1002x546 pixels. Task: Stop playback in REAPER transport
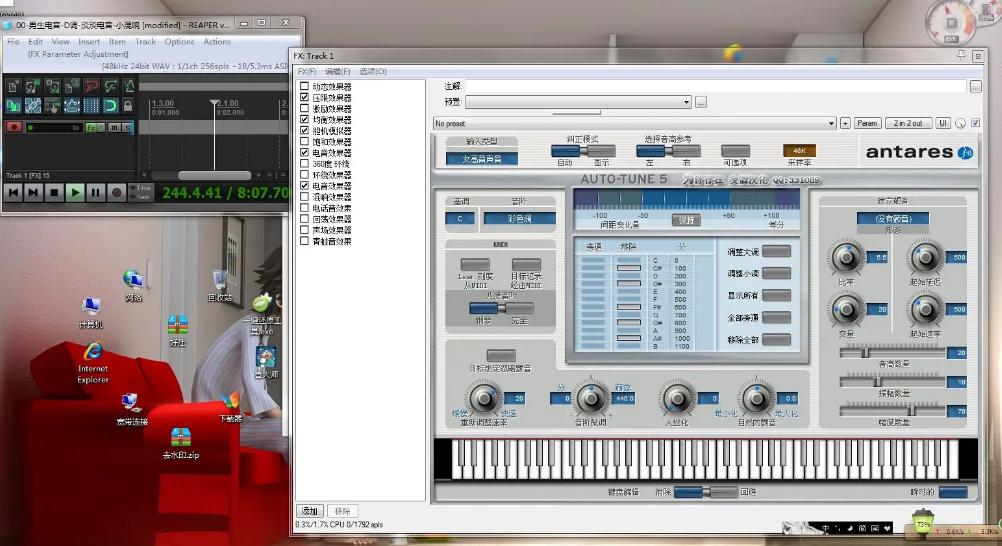click(54, 192)
